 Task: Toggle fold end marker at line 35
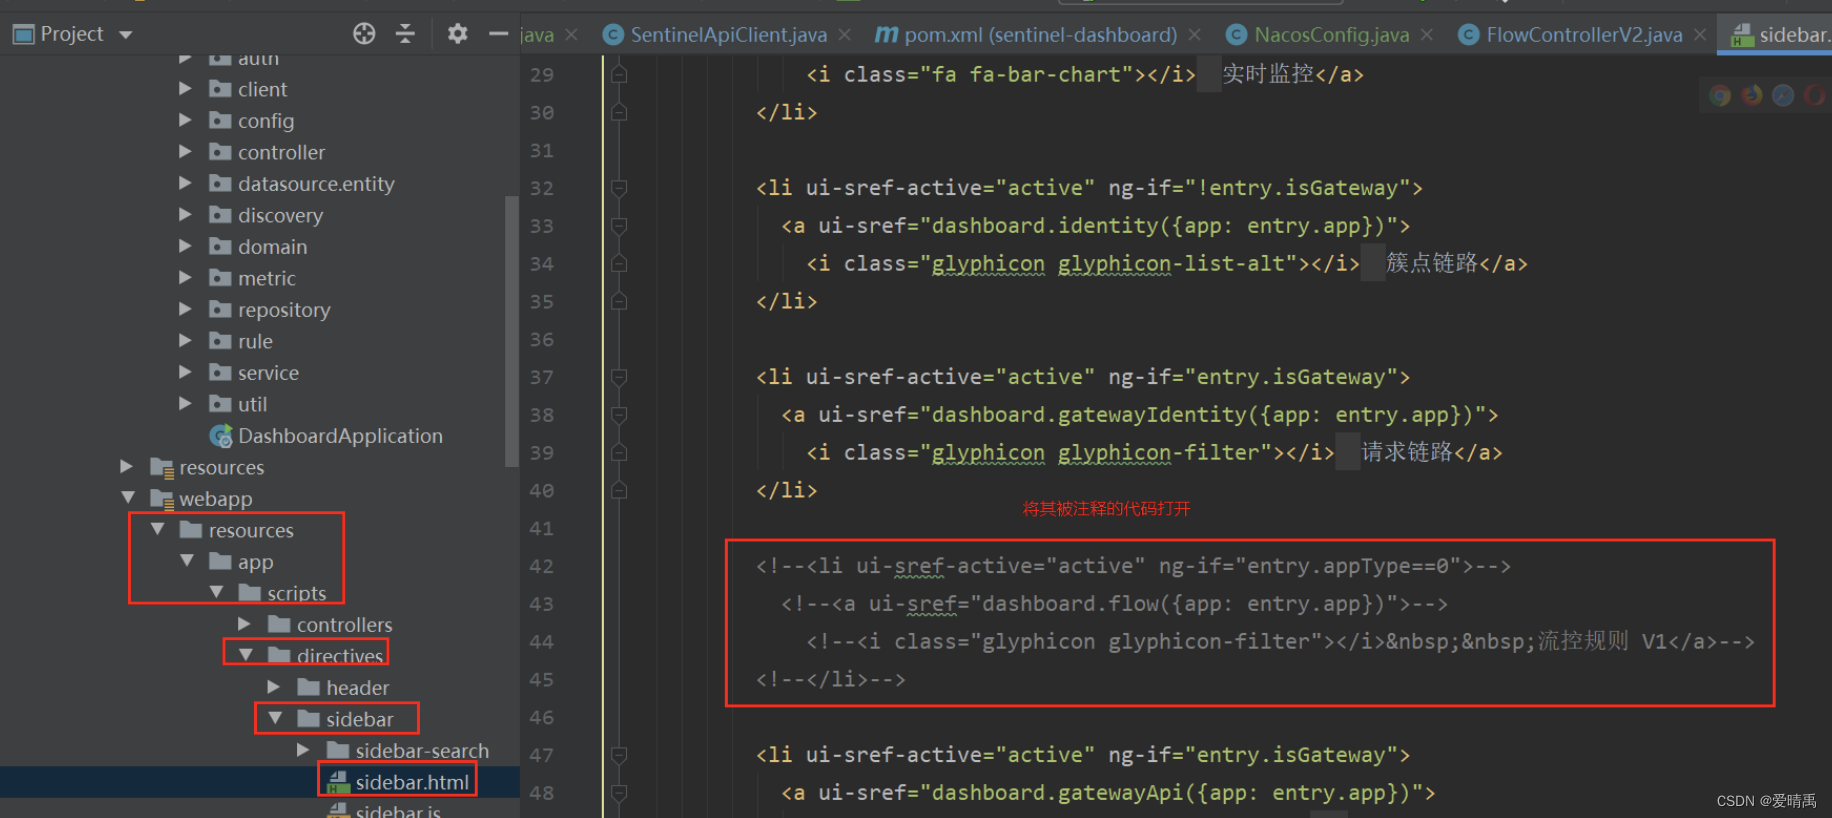(x=619, y=301)
